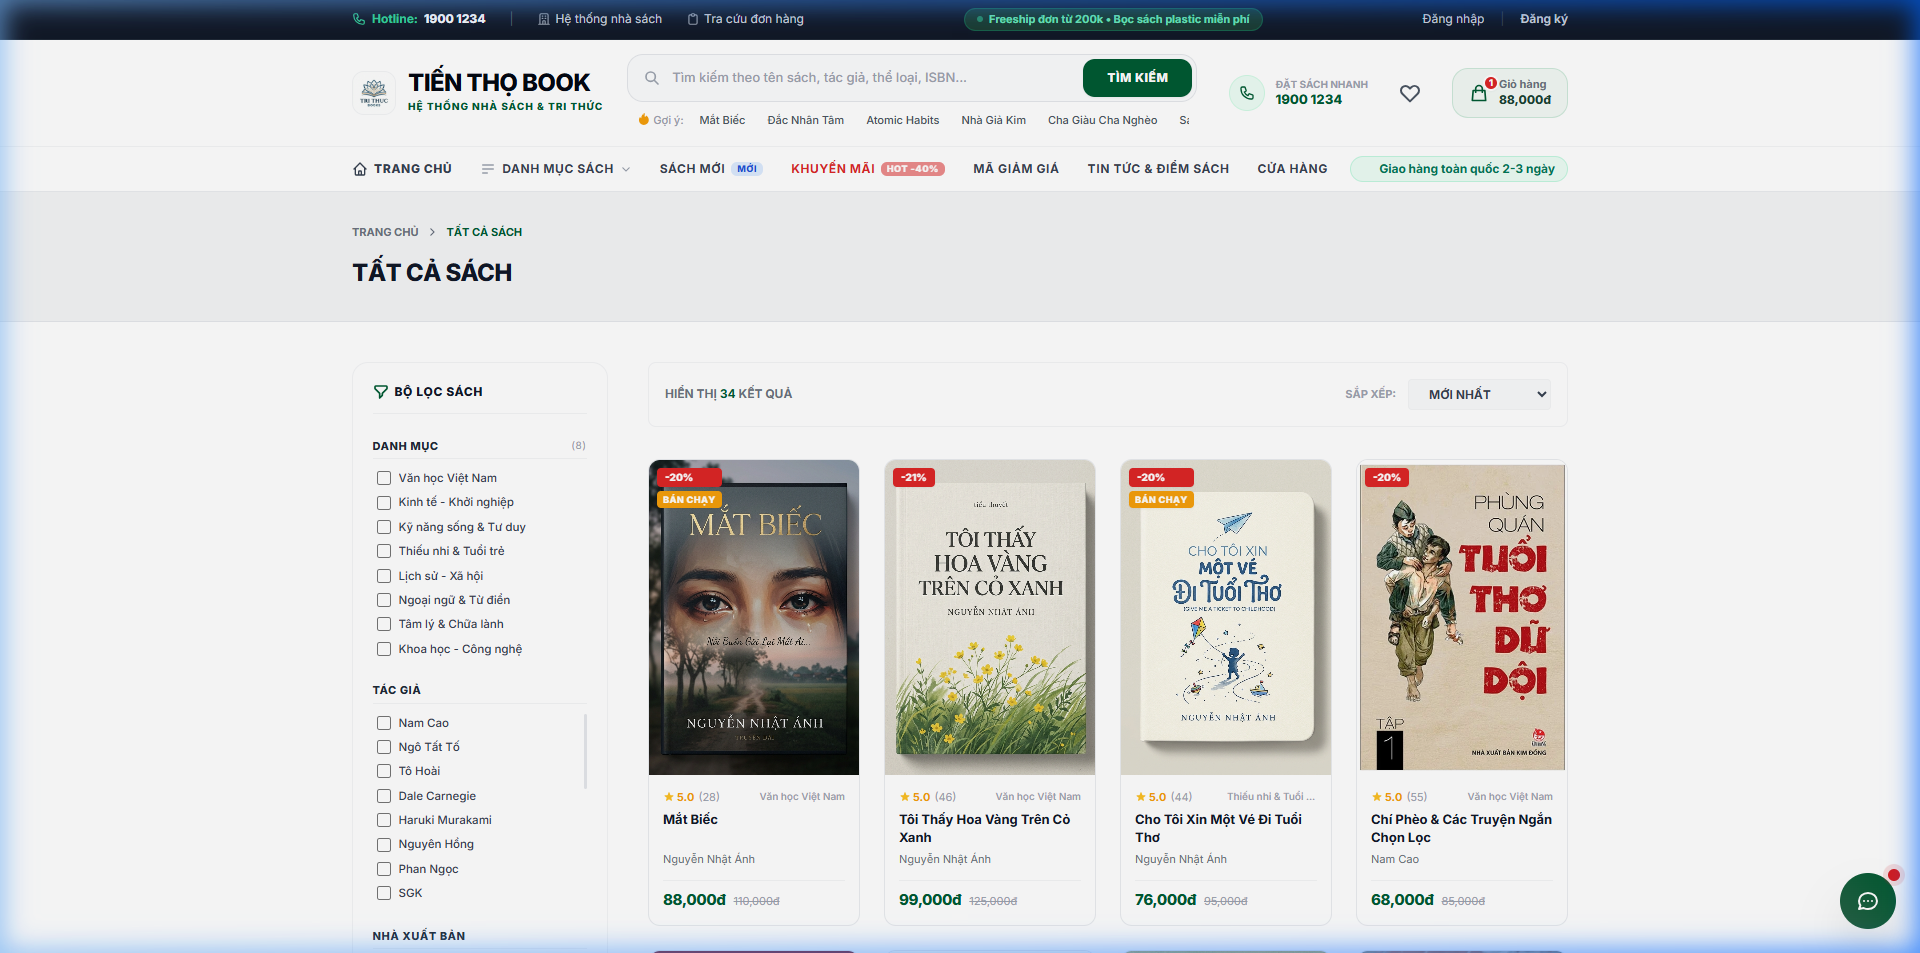
Task: Click the store building icon for Hệ thống nhà sách
Action: 544,19
